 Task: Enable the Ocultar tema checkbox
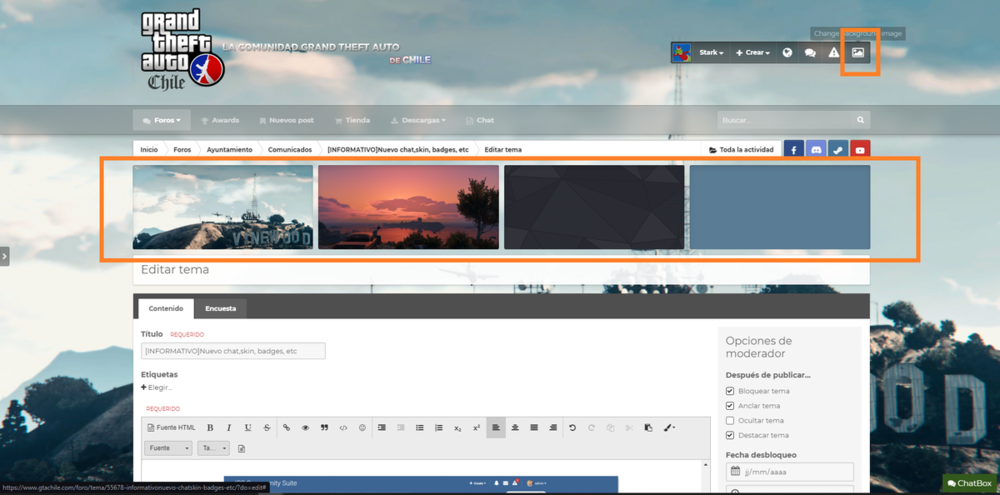click(730, 421)
